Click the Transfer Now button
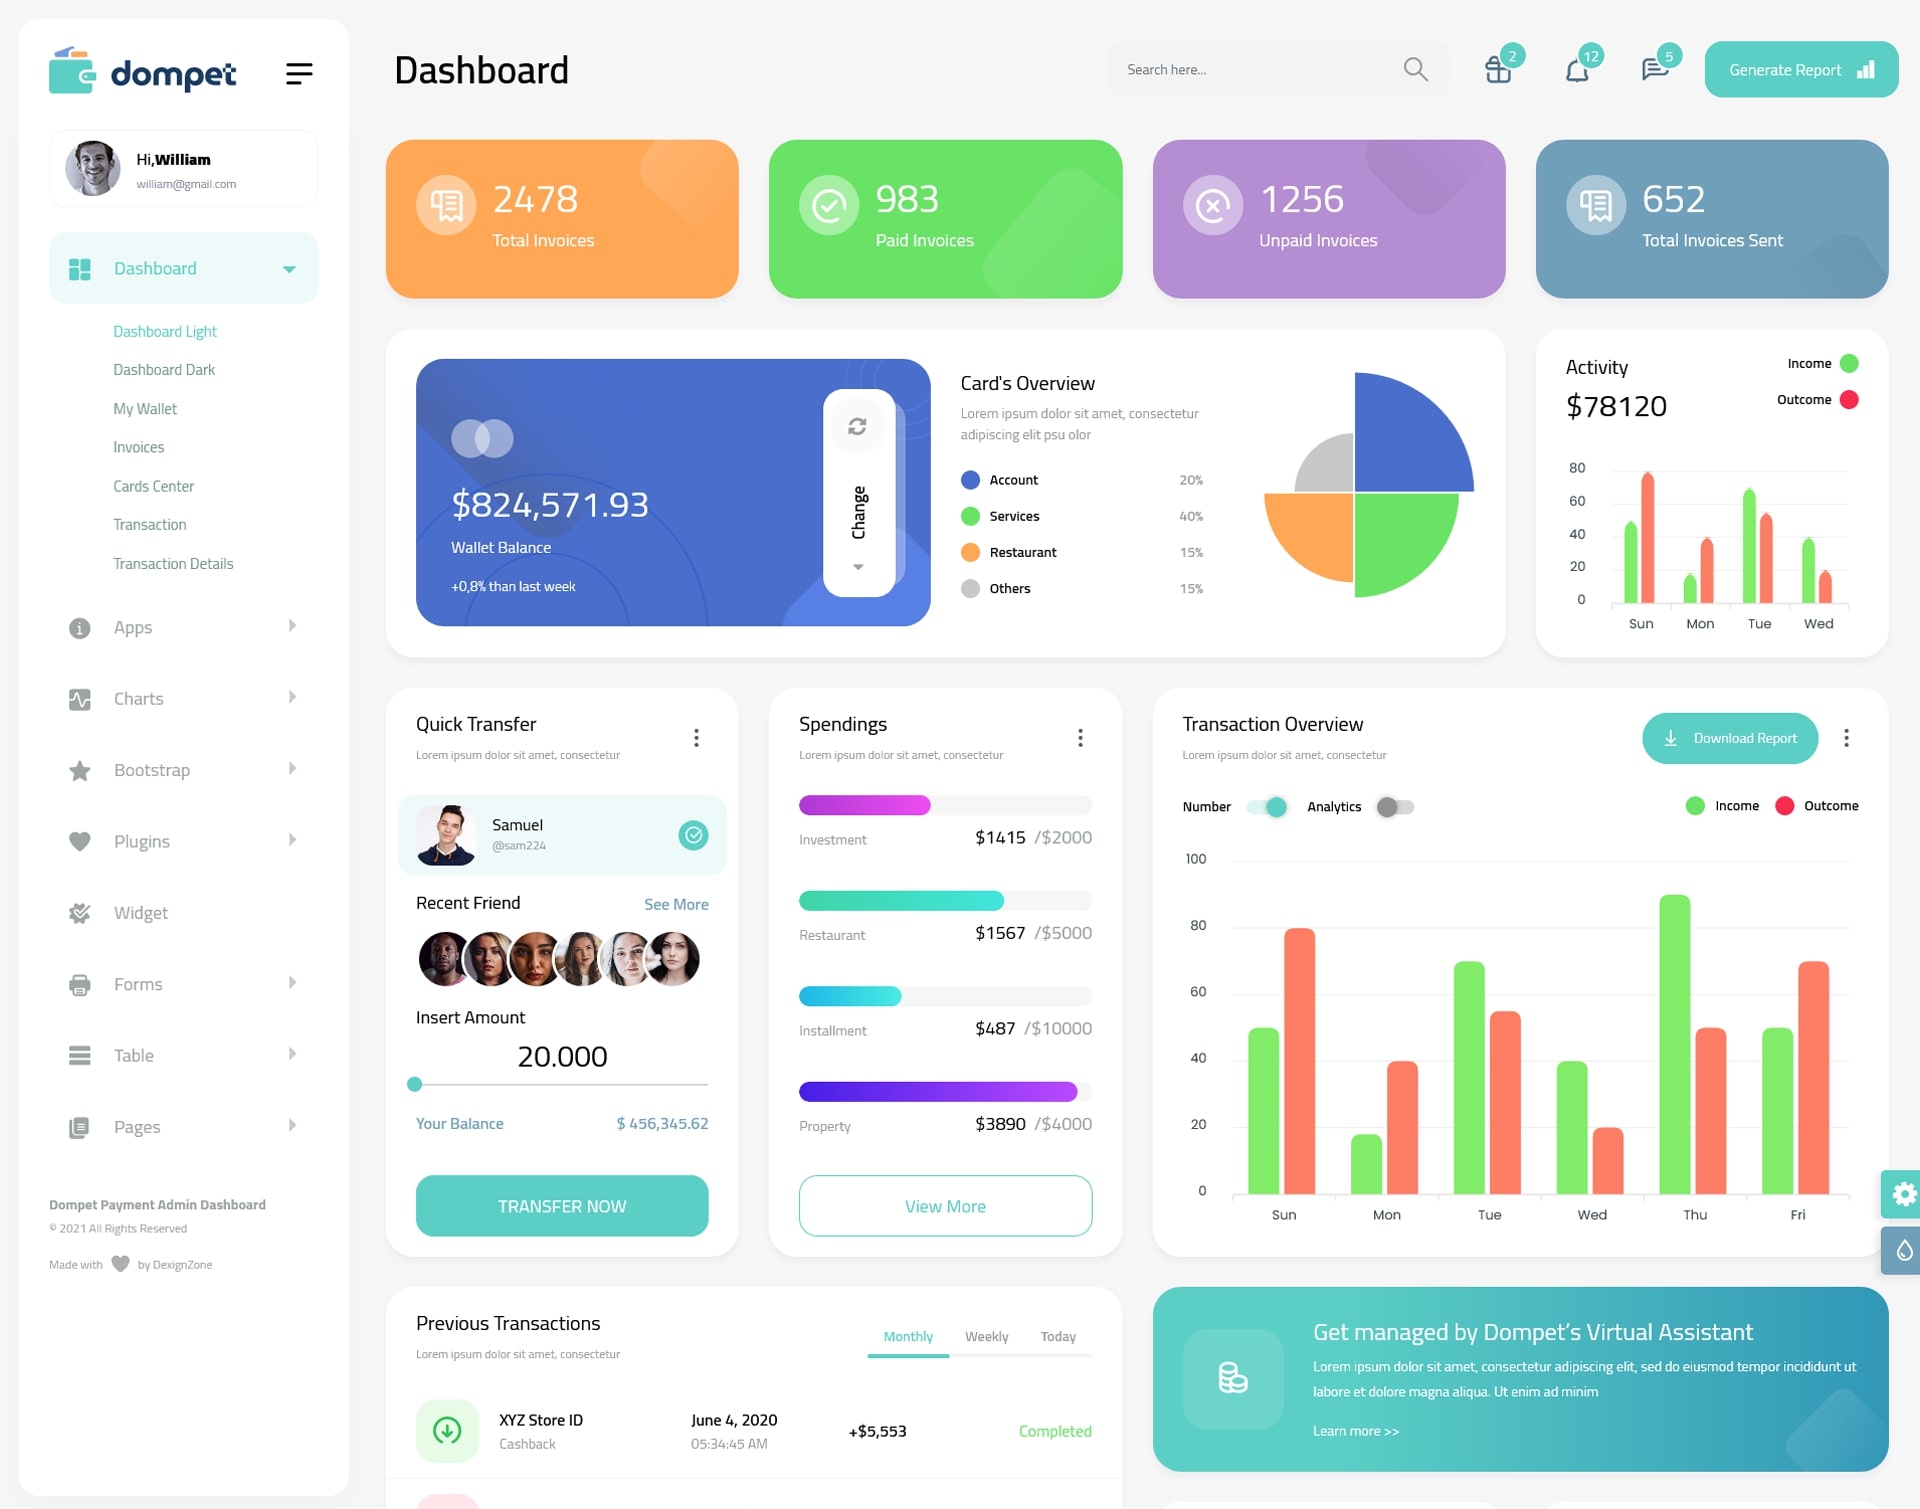 point(561,1203)
